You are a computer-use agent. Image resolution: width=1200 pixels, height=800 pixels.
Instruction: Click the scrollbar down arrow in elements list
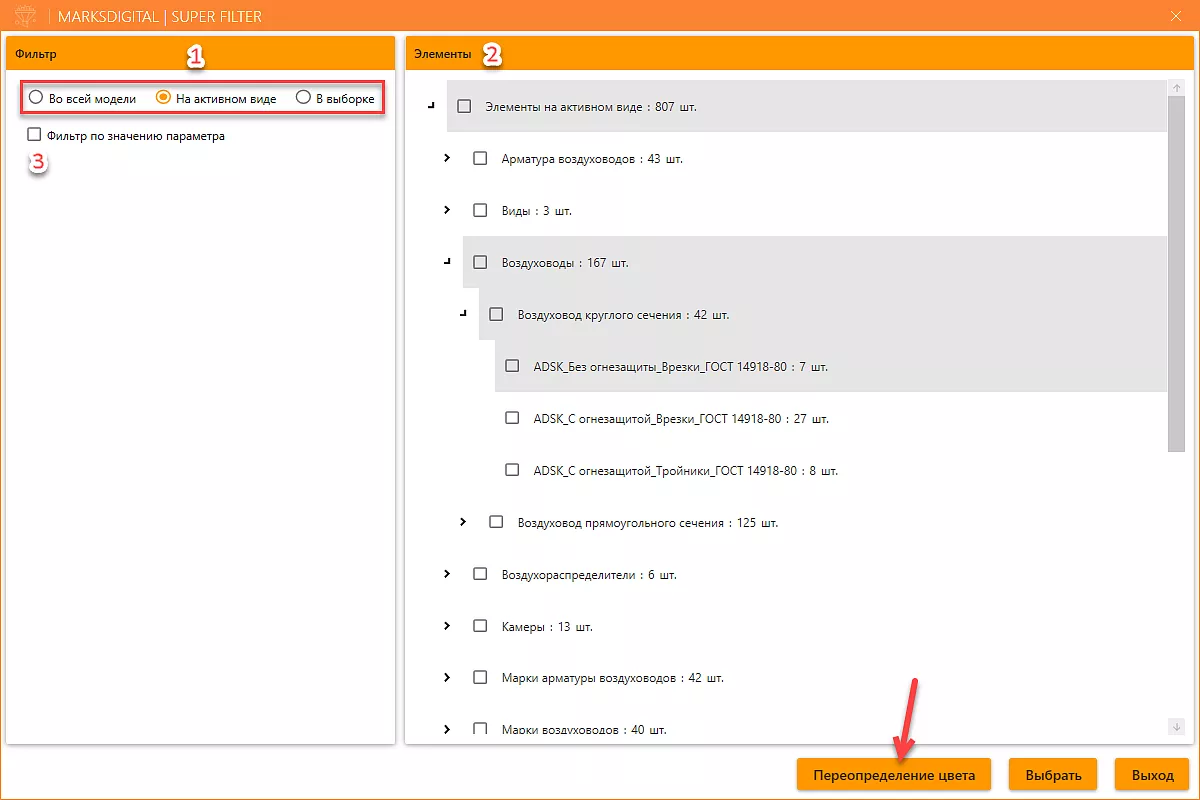pyautogui.click(x=1176, y=727)
